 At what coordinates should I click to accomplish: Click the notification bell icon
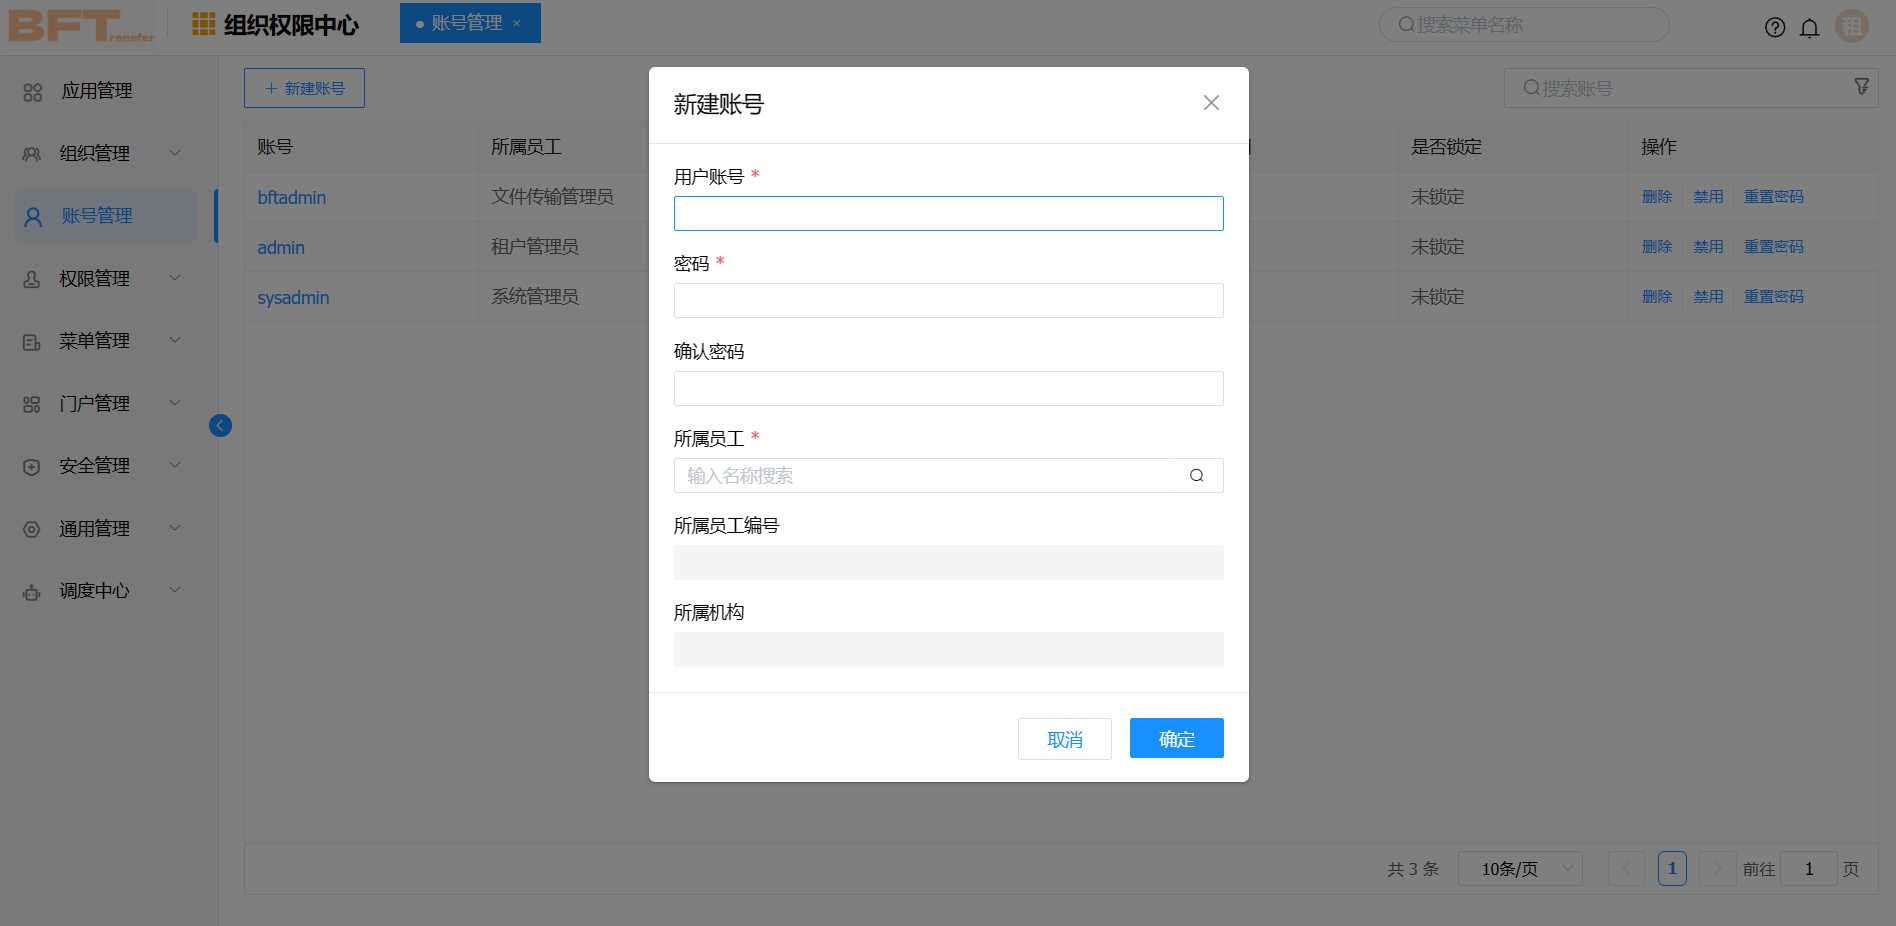tap(1810, 27)
